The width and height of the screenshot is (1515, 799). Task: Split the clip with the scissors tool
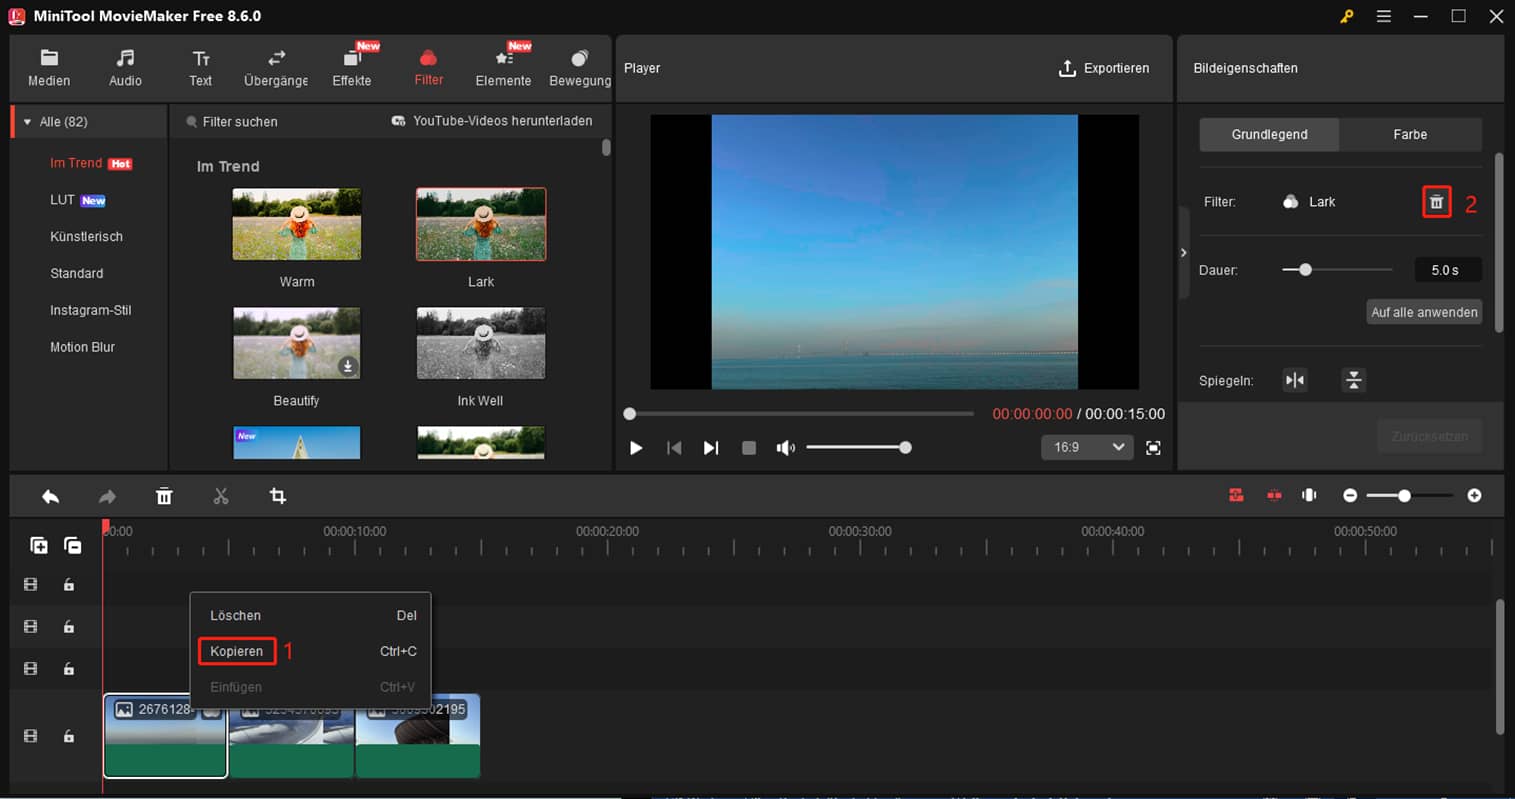221,495
